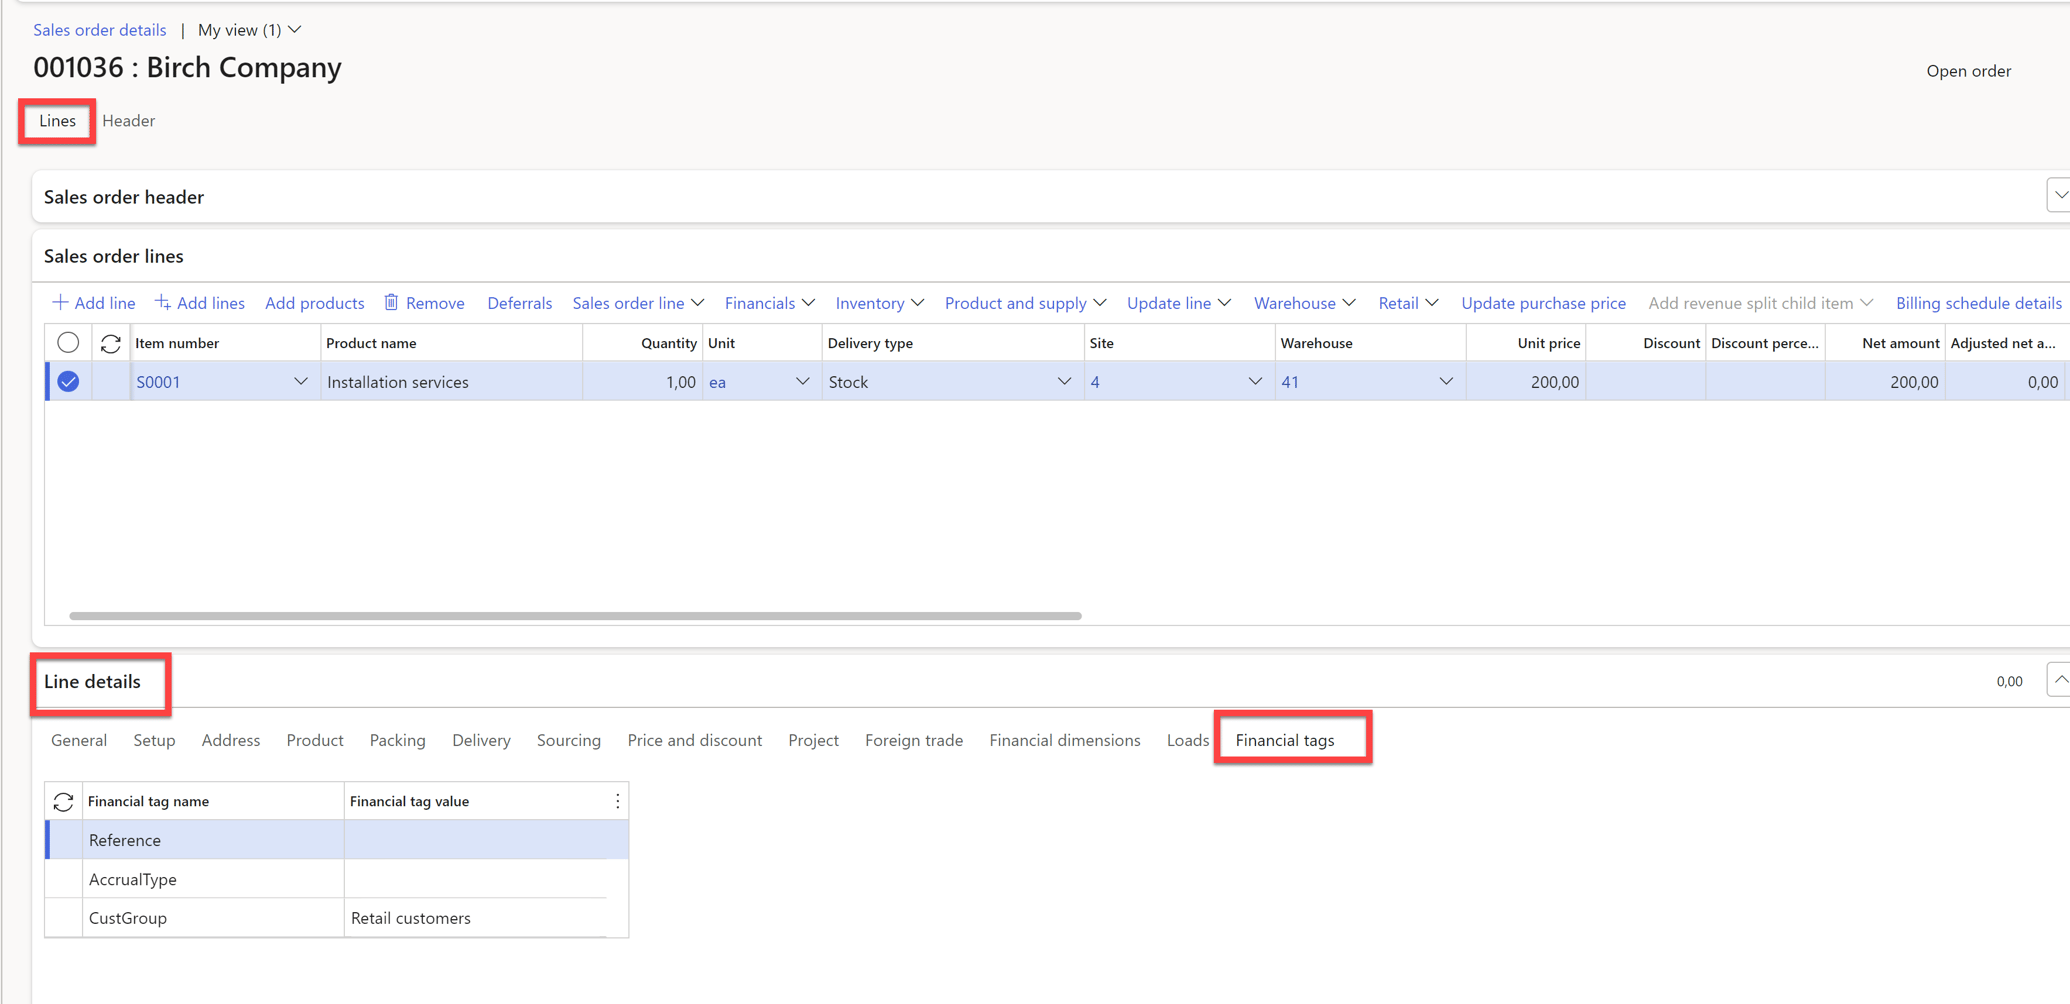Refresh the financial tags grid

tap(63, 801)
